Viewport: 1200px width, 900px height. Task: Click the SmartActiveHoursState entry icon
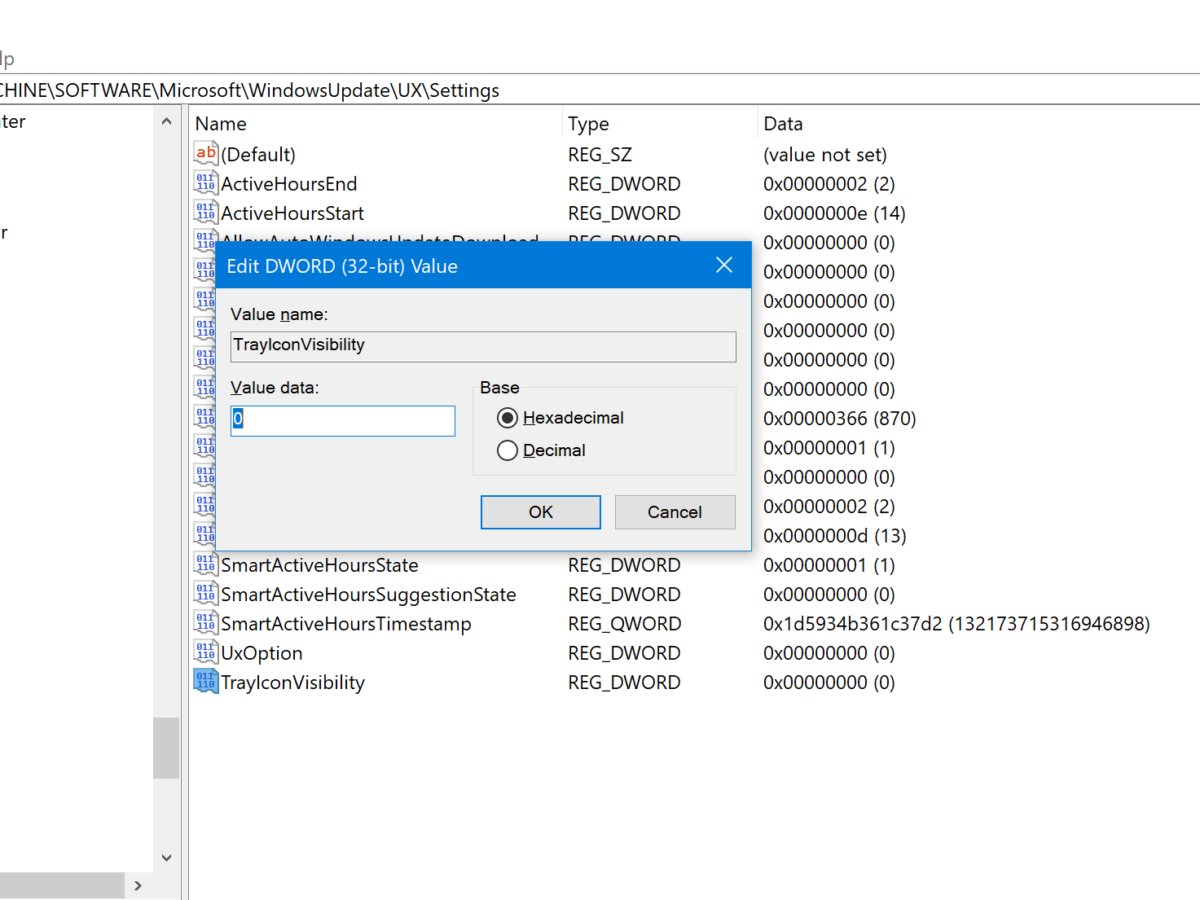(206, 565)
